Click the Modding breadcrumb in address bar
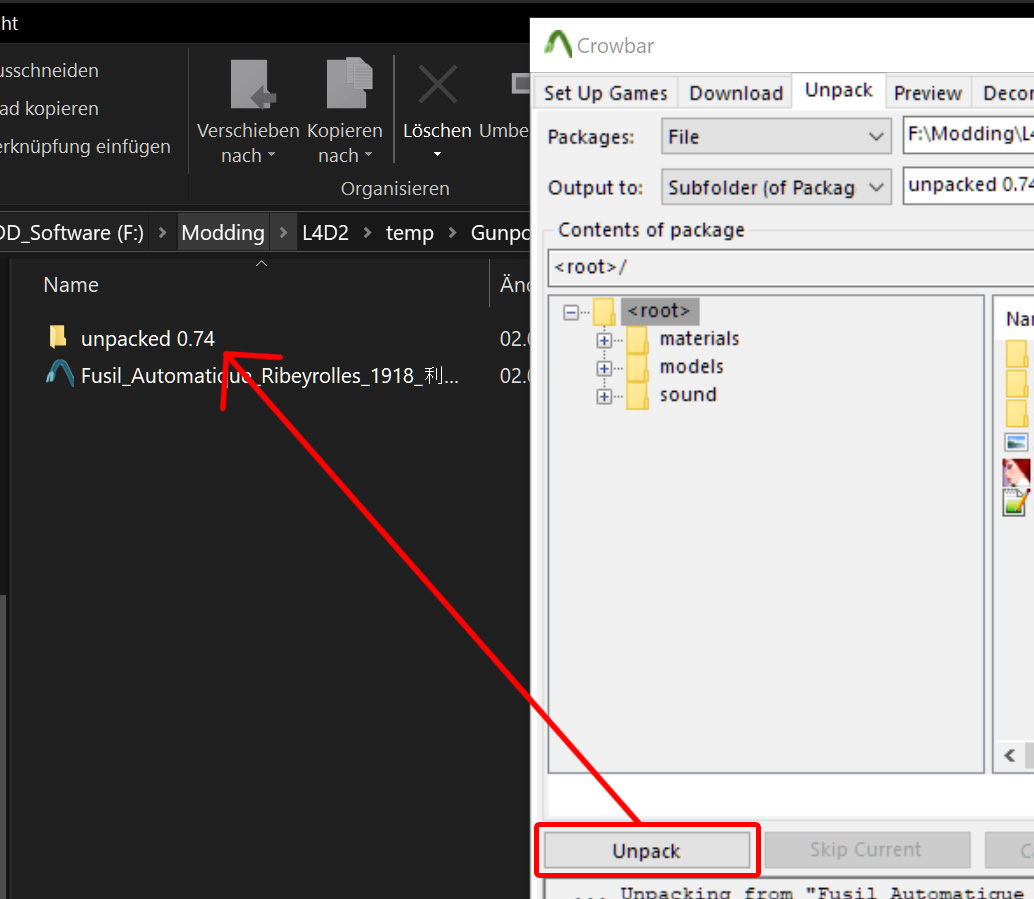 (223, 232)
